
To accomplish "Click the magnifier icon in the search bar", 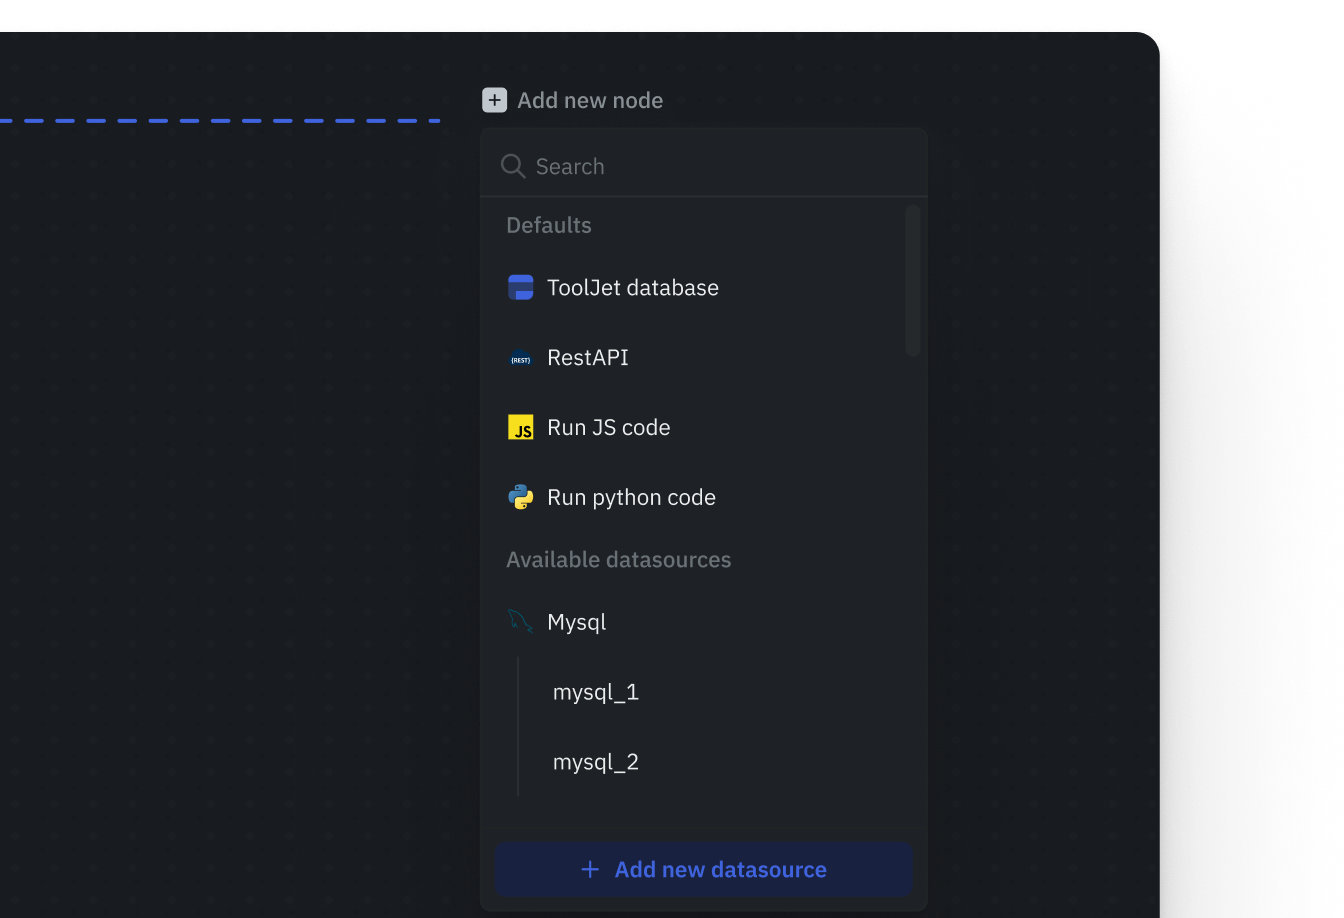I will coord(513,166).
